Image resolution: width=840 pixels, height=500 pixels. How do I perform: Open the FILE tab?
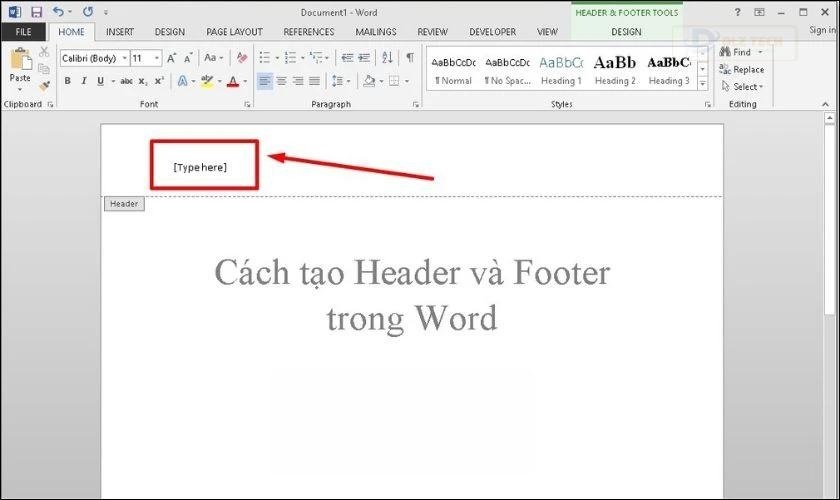[x=23, y=32]
